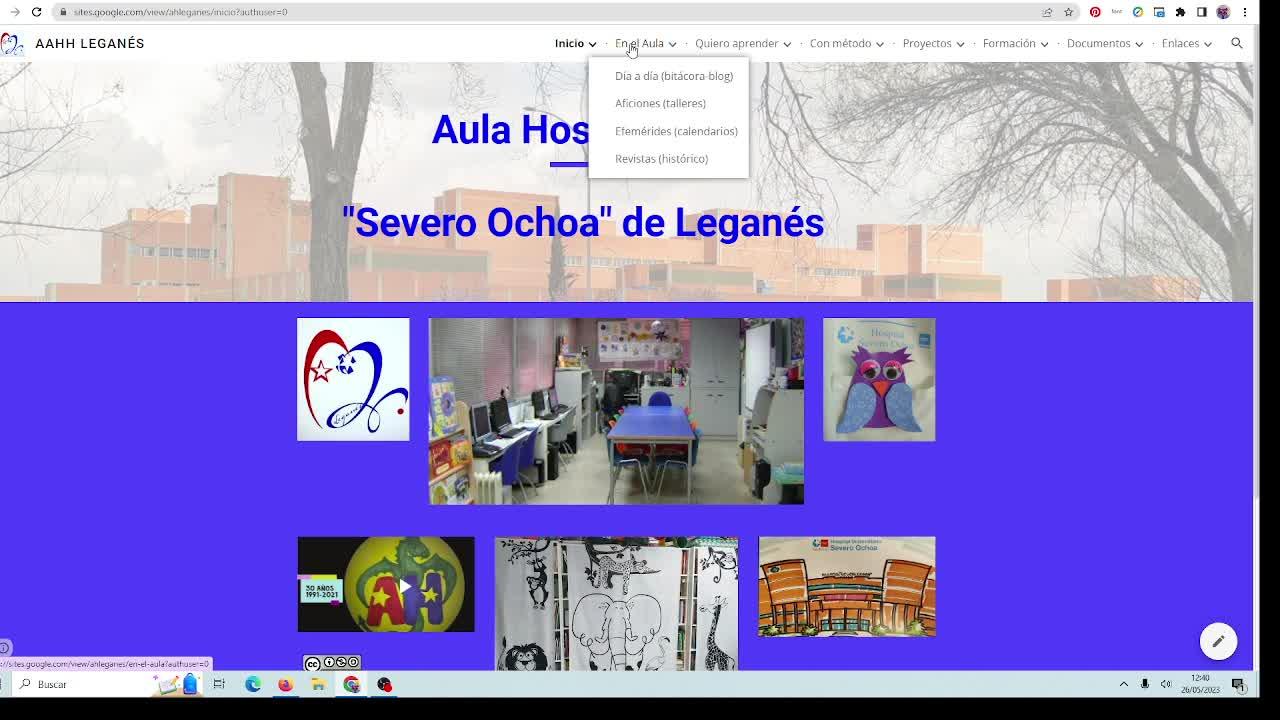
Task: Reload the page with the browser refresh icon
Action: click(36, 12)
